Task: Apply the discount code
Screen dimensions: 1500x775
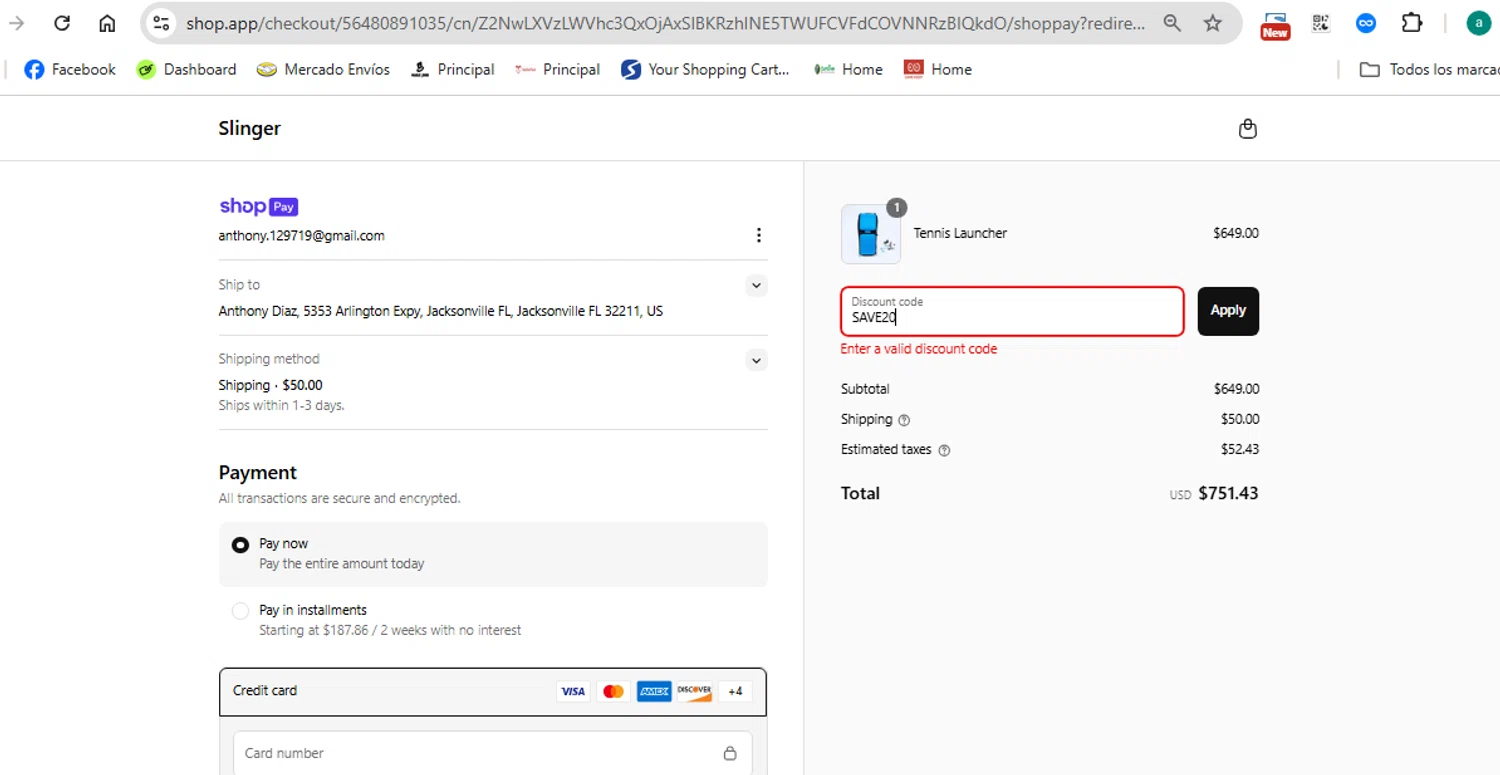Action: [x=1228, y=311]
